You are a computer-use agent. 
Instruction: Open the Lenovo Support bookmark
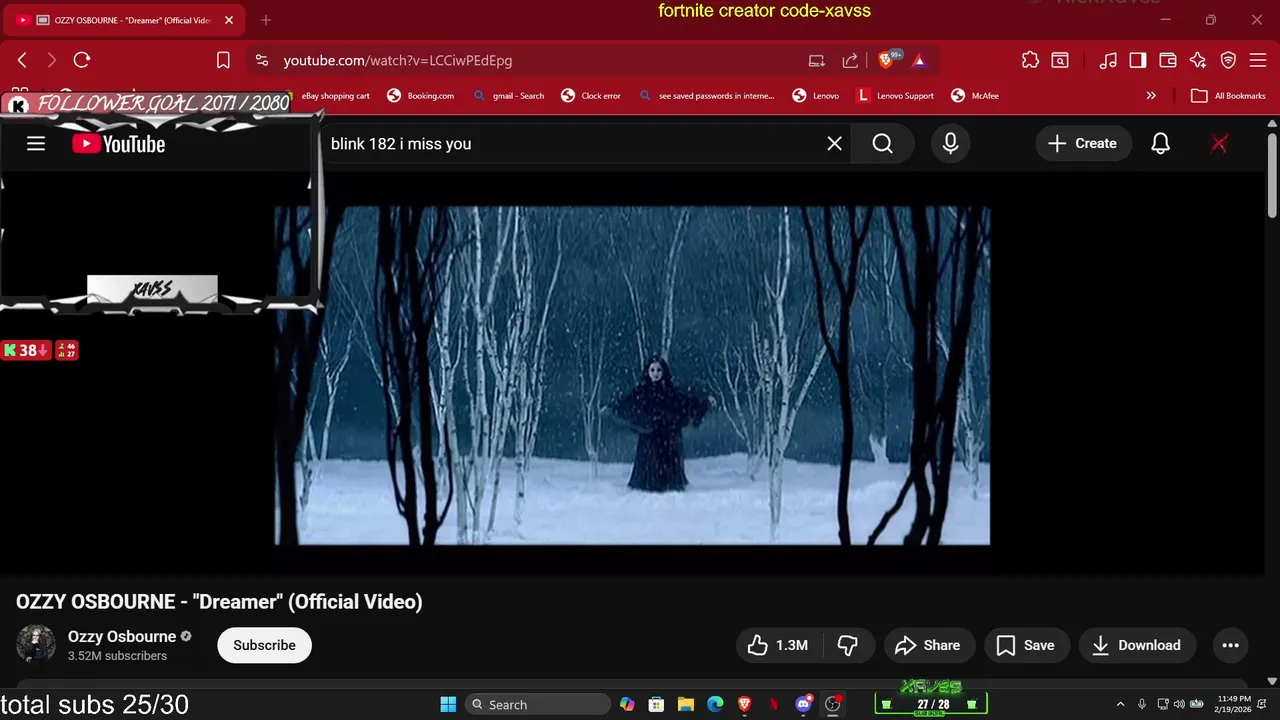(x=896, y=96)
